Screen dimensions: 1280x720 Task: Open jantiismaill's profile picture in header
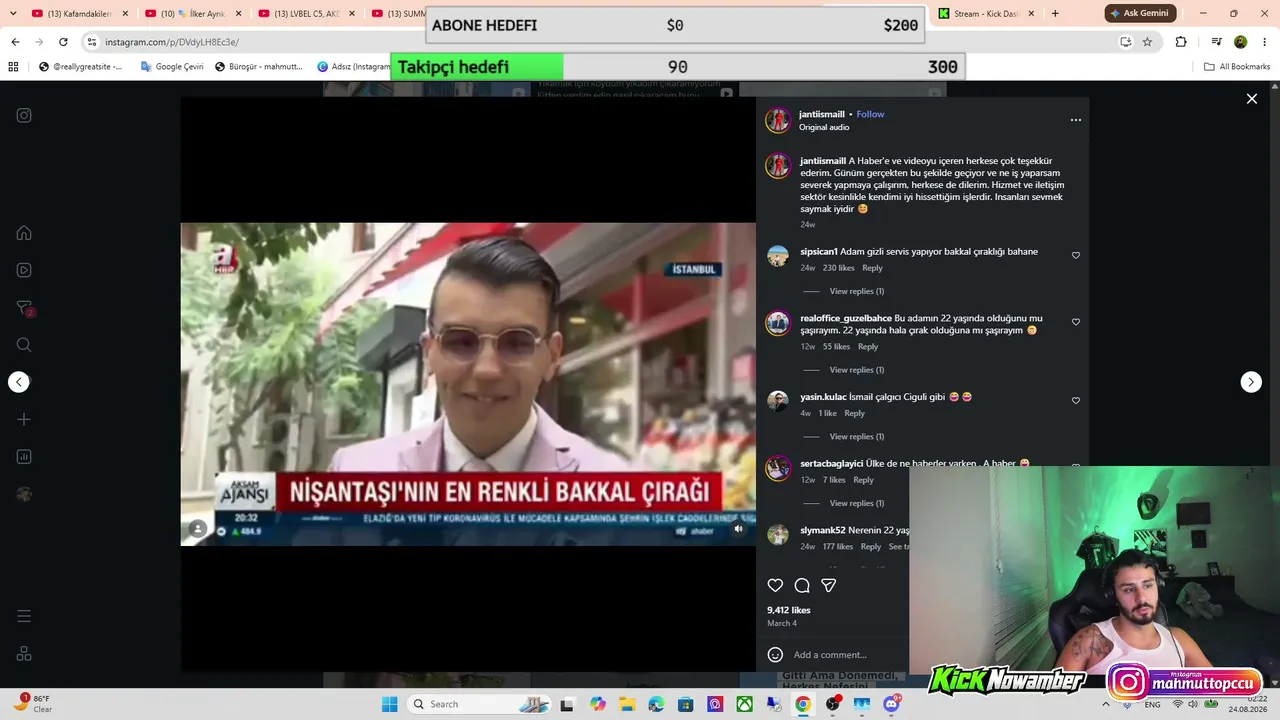click(x=778, y=120)
